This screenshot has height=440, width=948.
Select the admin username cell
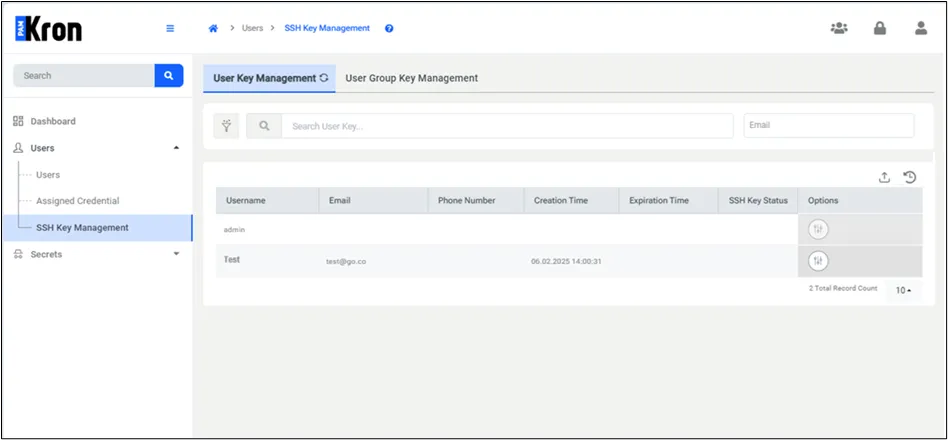[x=234, y=230]
